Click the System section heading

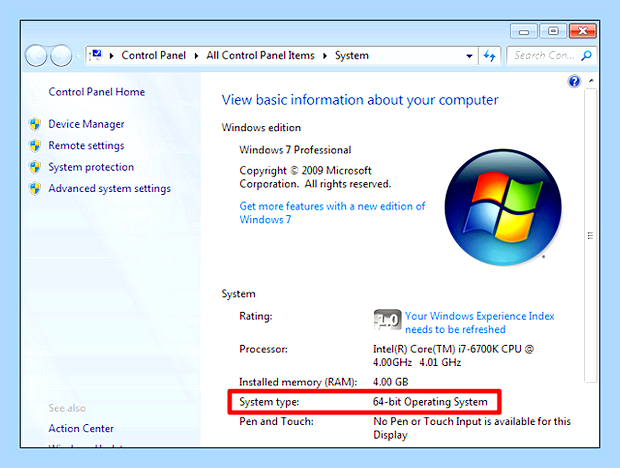point(238,294)
